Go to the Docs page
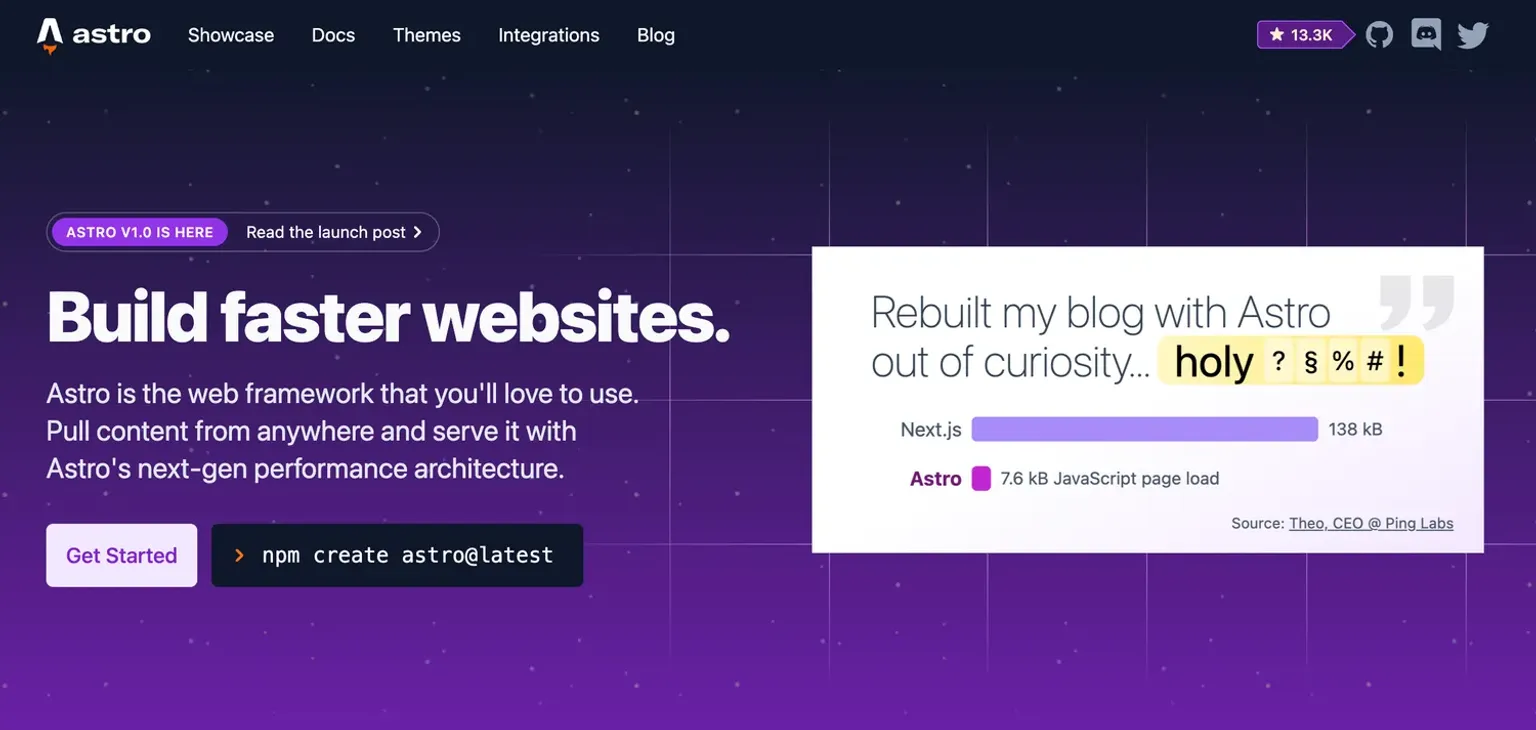Image resolution: width=1536 pixels, height=730 pixels. click(333, 35)
